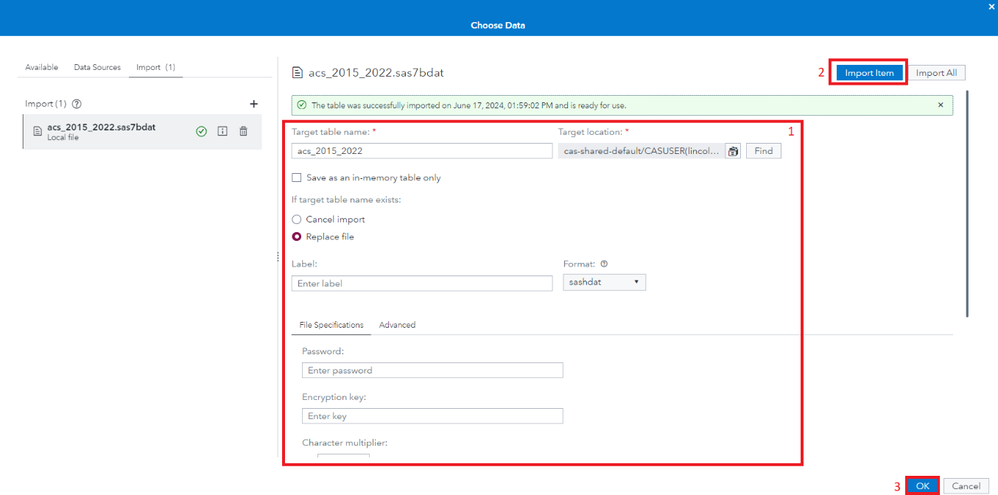Select the Cancel import radio option
The image size is (998, 495).
point(296,219)
